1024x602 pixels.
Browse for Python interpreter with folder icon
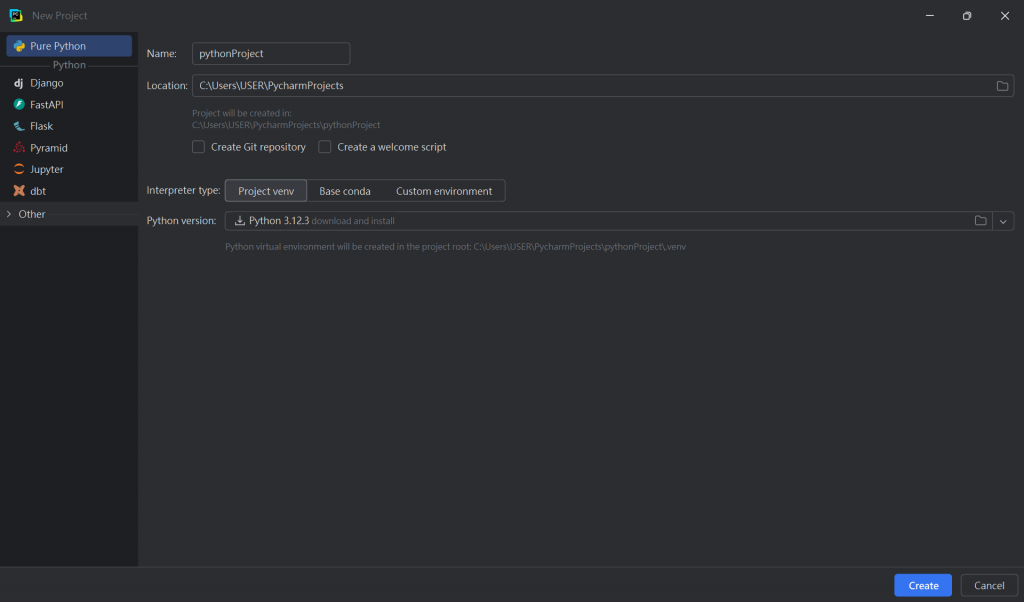980,221
